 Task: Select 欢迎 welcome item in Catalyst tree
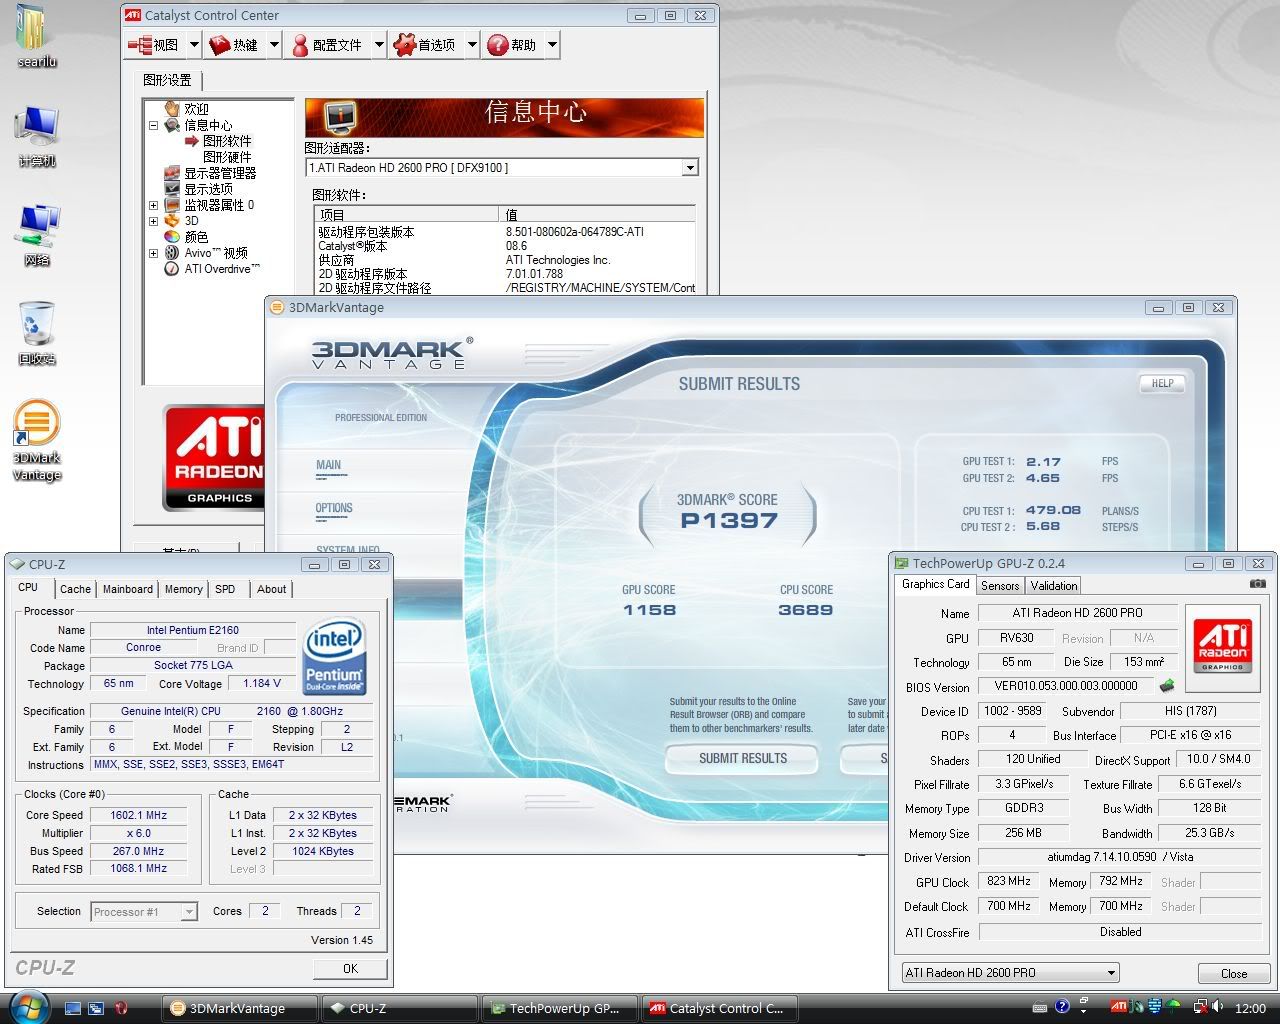pos(196,109)
